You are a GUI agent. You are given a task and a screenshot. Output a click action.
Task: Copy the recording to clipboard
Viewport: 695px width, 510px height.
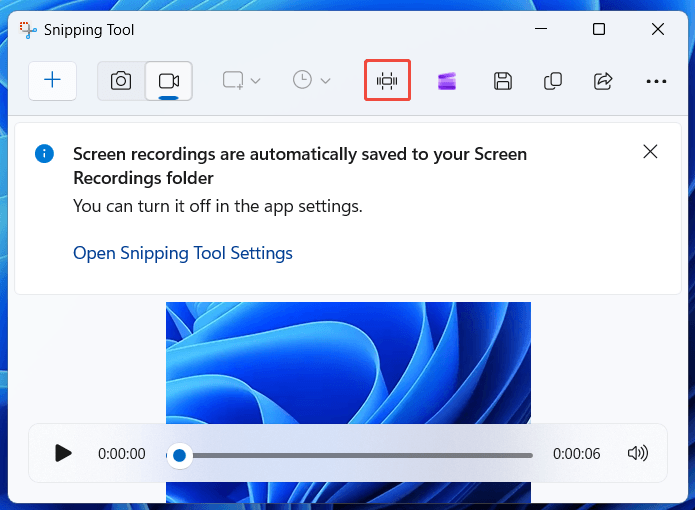coord(553,81)
